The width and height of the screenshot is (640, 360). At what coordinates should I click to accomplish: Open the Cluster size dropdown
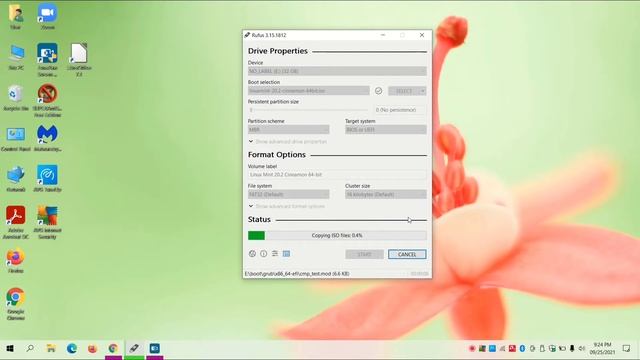coord(386,194)
